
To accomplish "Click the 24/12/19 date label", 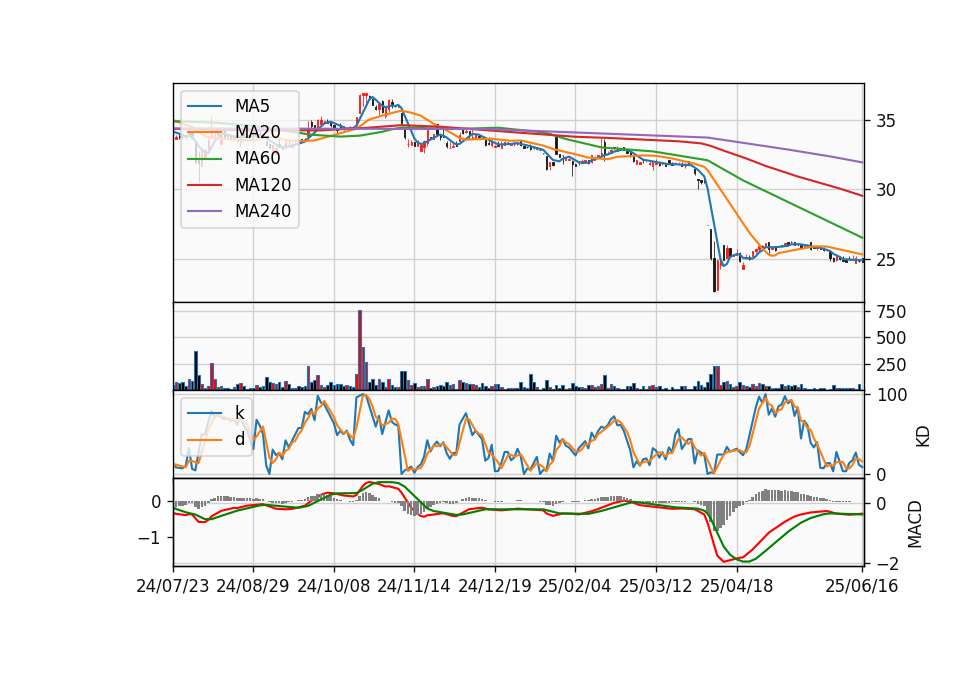I will click(x=495, y=586).
